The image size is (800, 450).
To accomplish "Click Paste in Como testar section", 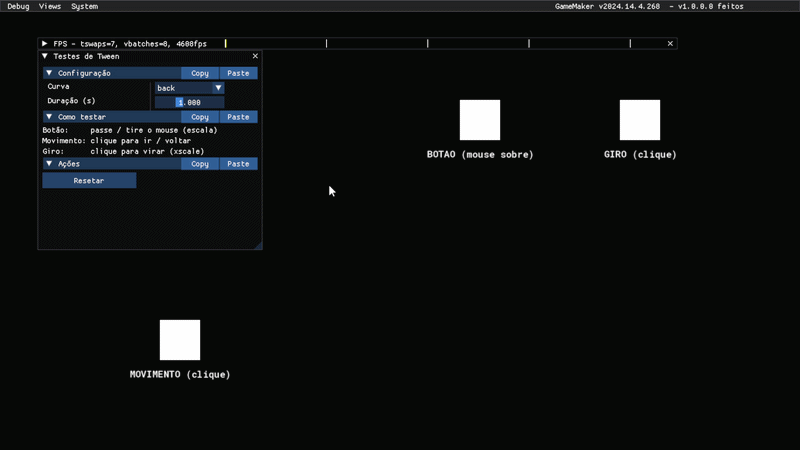I will point(238,117).
